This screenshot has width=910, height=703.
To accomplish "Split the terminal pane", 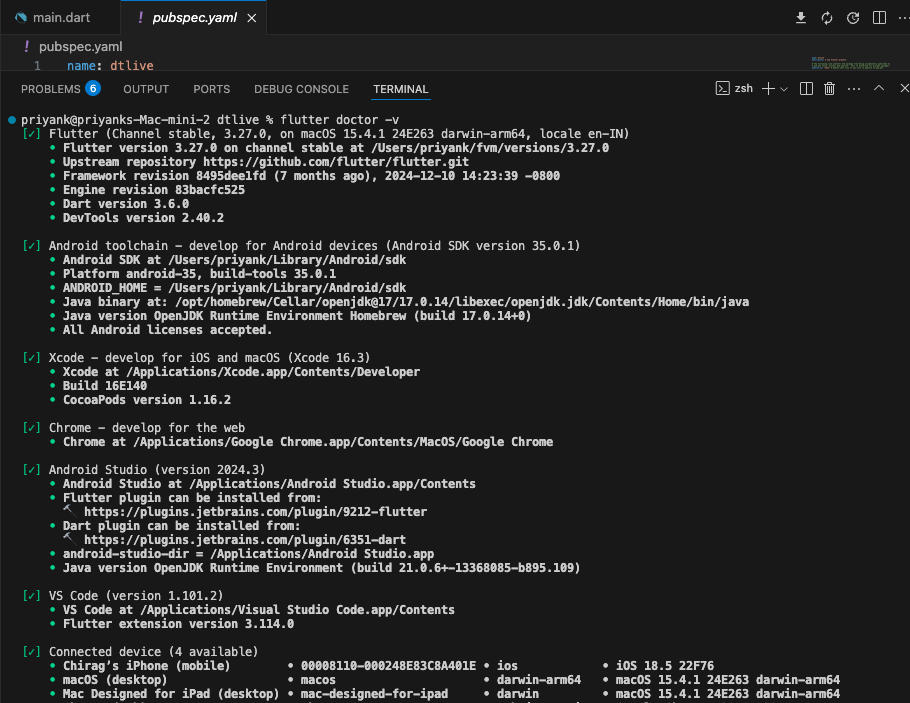I will tap(806, 88).
